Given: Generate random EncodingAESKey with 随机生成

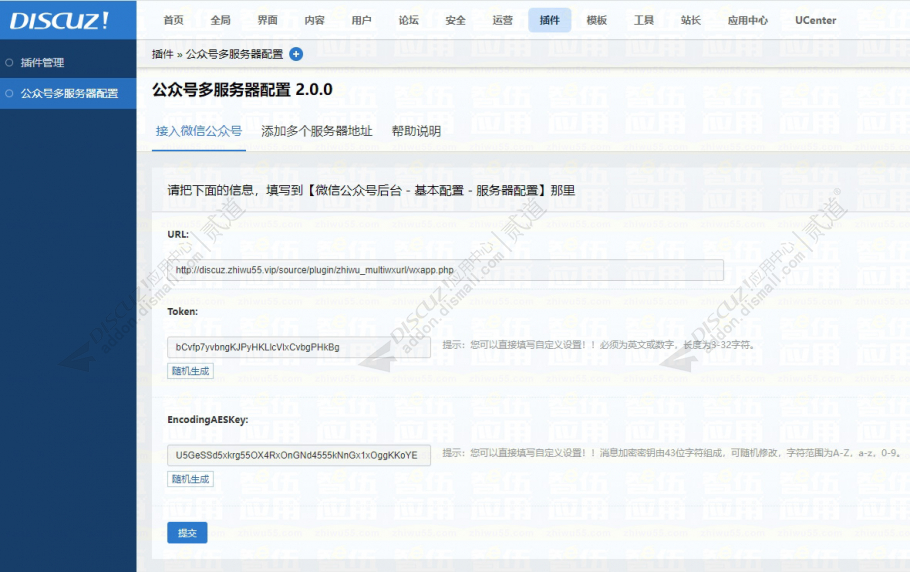Looking at the screenshot, I should pos(190,479).
